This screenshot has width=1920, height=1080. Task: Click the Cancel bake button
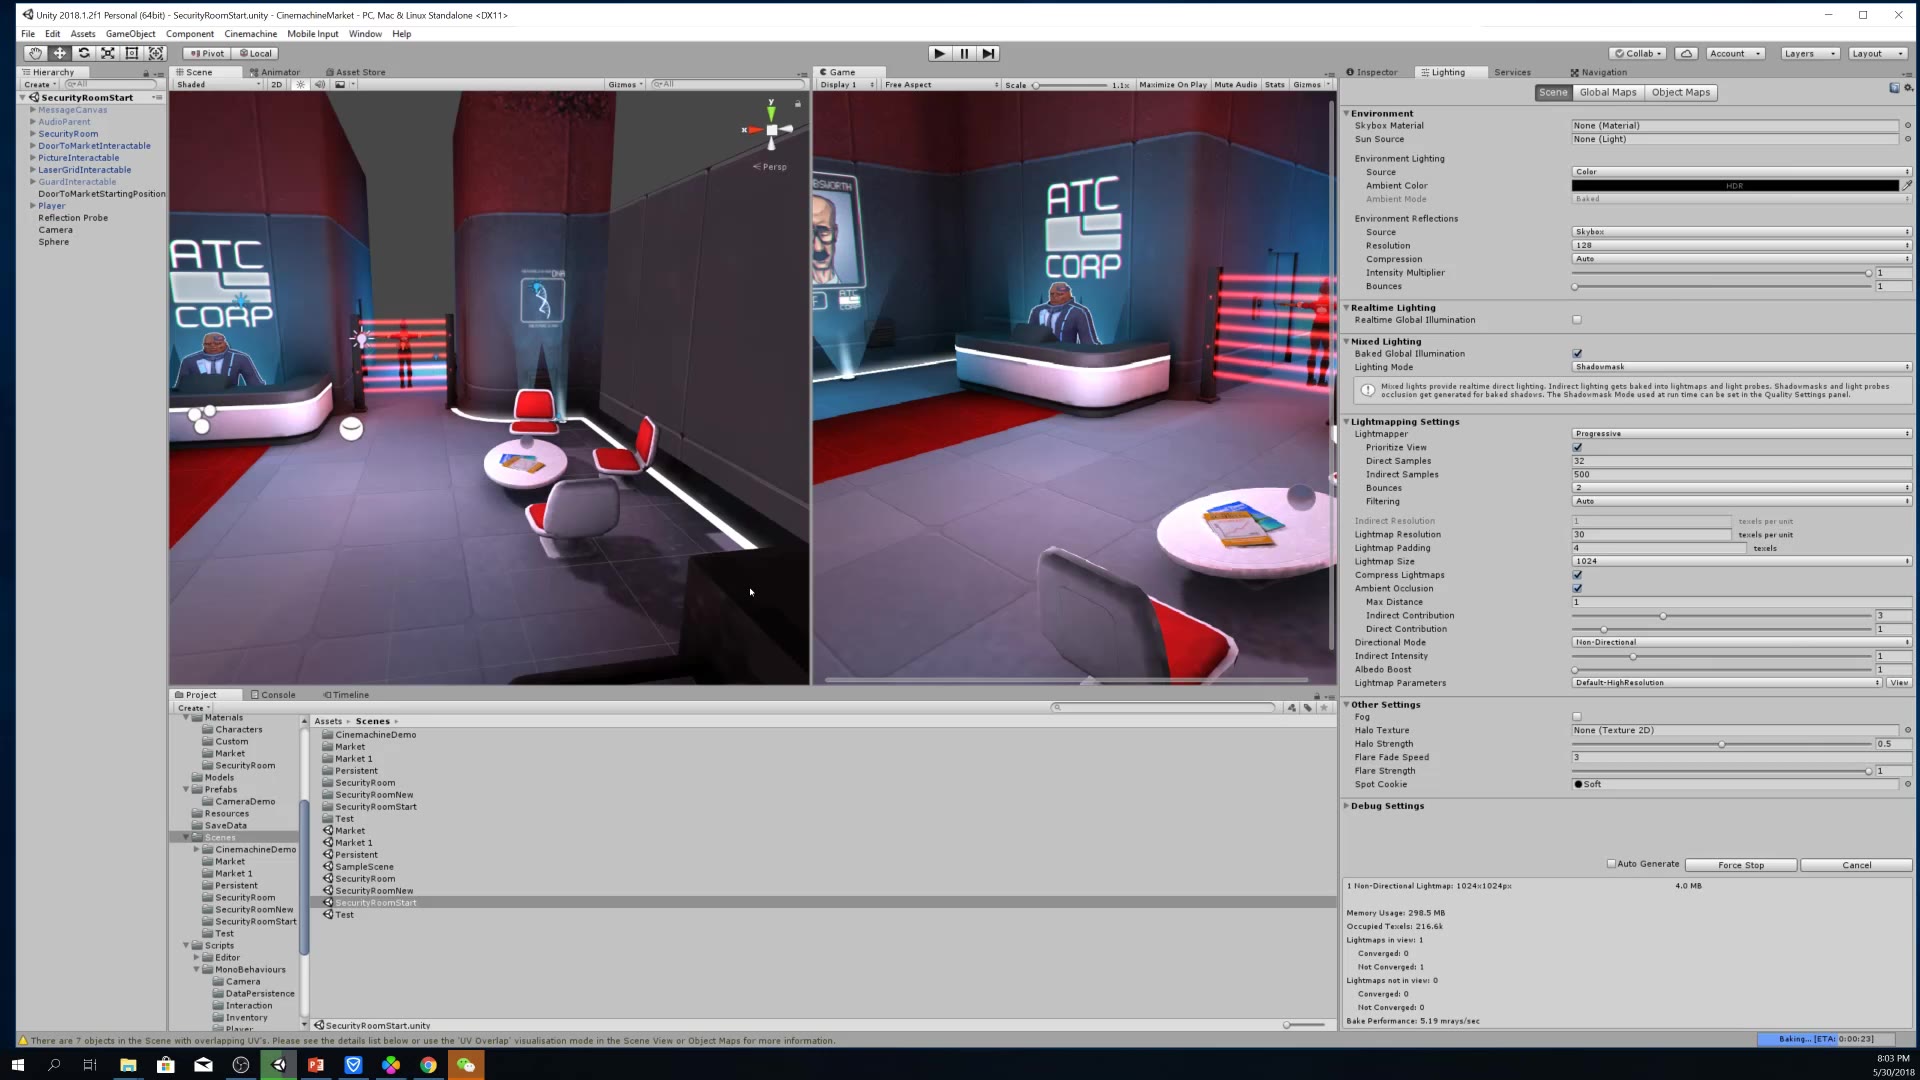(1856, 864)
